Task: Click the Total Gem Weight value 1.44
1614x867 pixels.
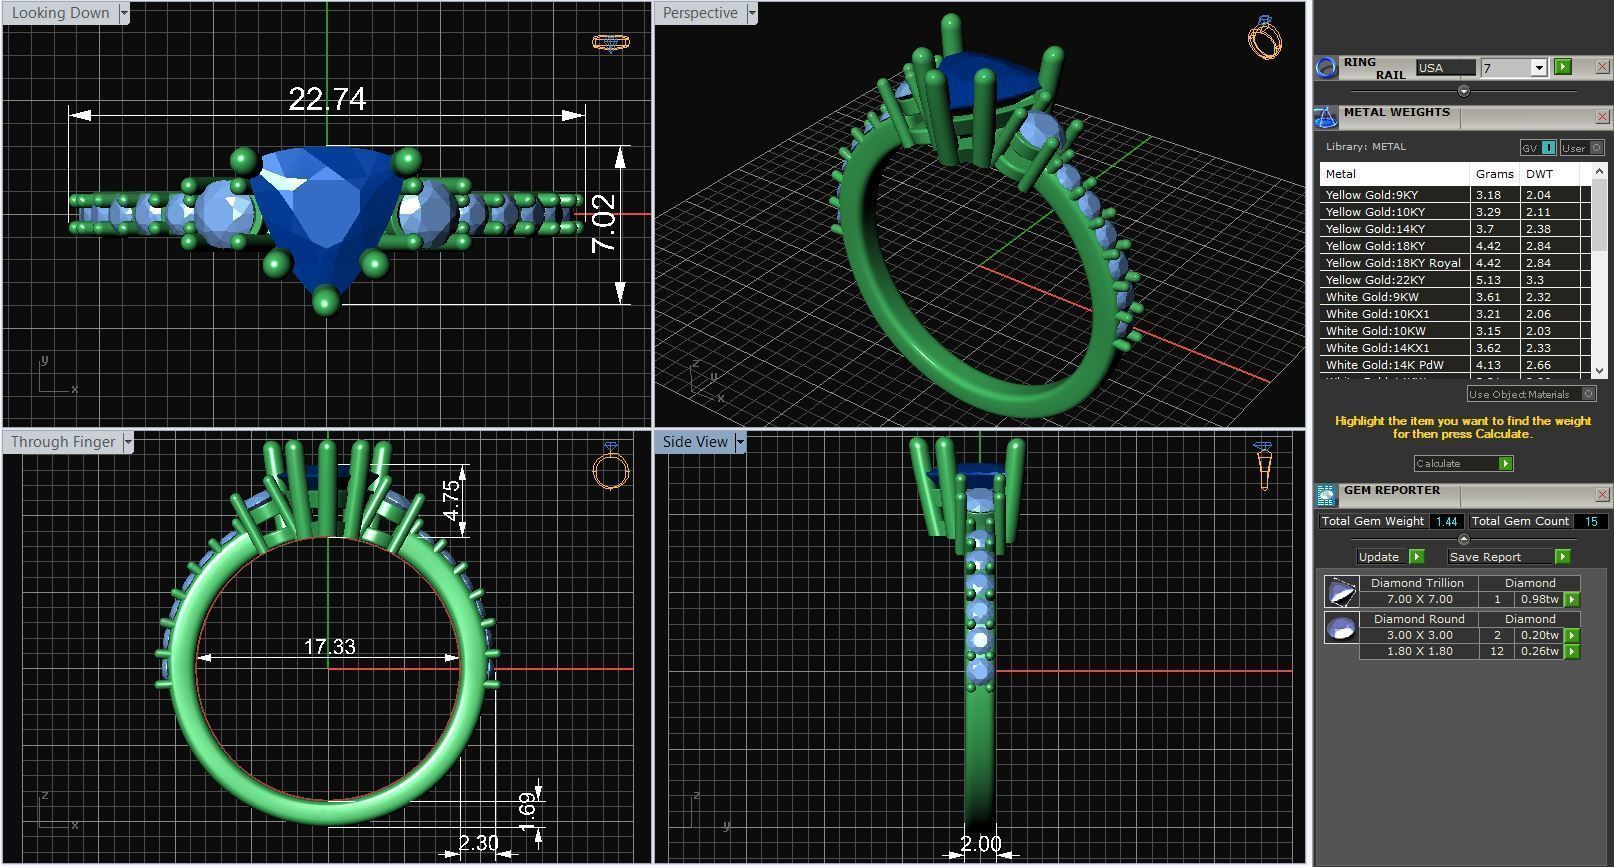Action: coord(1446,521)
